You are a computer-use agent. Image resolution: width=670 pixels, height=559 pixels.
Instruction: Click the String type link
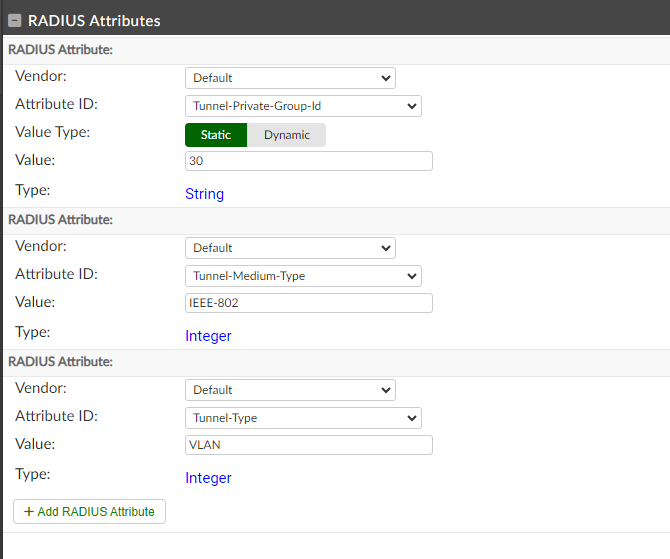pyautogui.click(x=205, y=194)
